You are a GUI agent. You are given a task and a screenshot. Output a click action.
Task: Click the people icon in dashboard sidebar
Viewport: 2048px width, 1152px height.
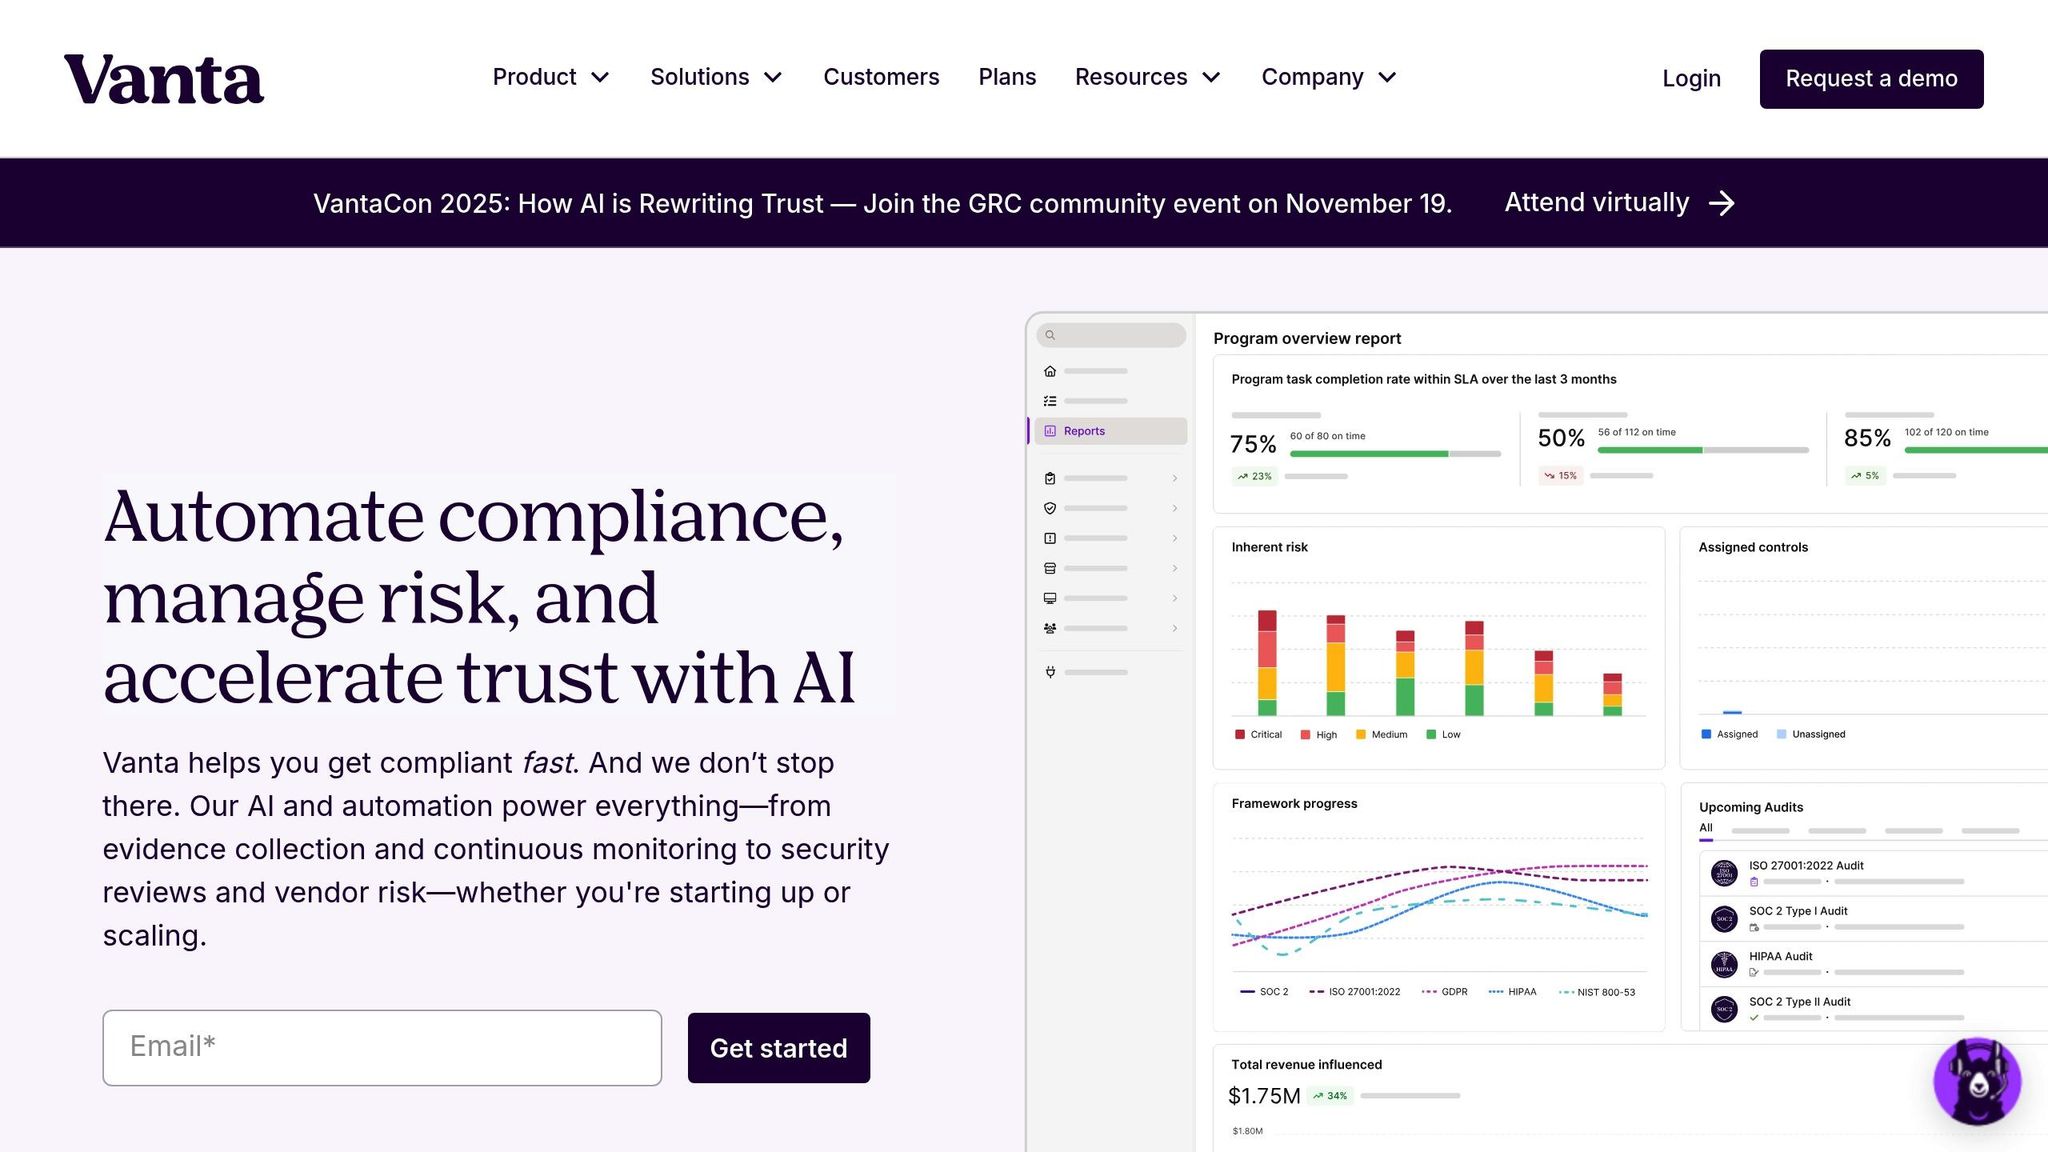1050,628
